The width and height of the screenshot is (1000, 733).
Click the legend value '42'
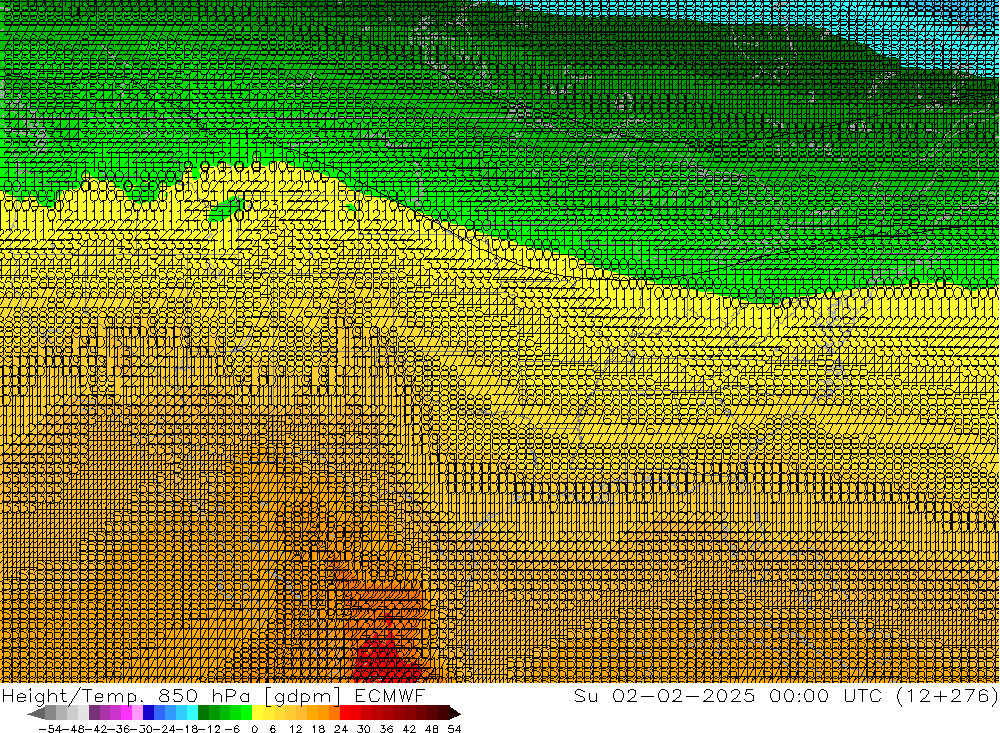click(409, 729)
